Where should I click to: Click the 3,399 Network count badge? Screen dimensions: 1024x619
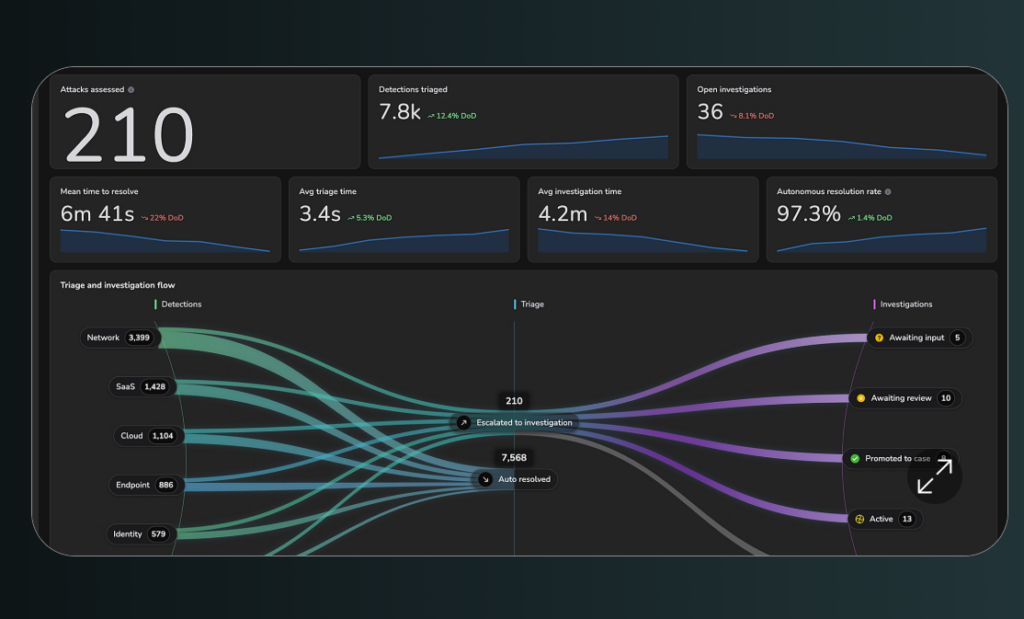139,338
